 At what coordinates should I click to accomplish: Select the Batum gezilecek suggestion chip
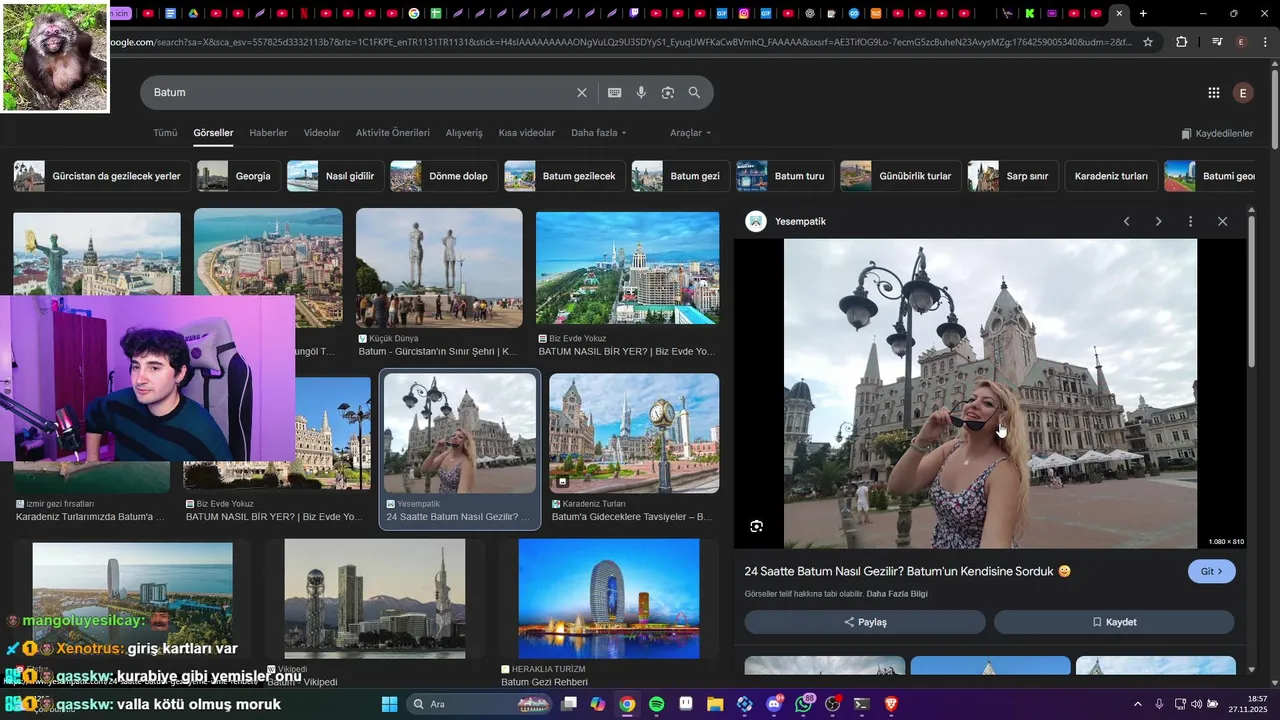[565, 176]
